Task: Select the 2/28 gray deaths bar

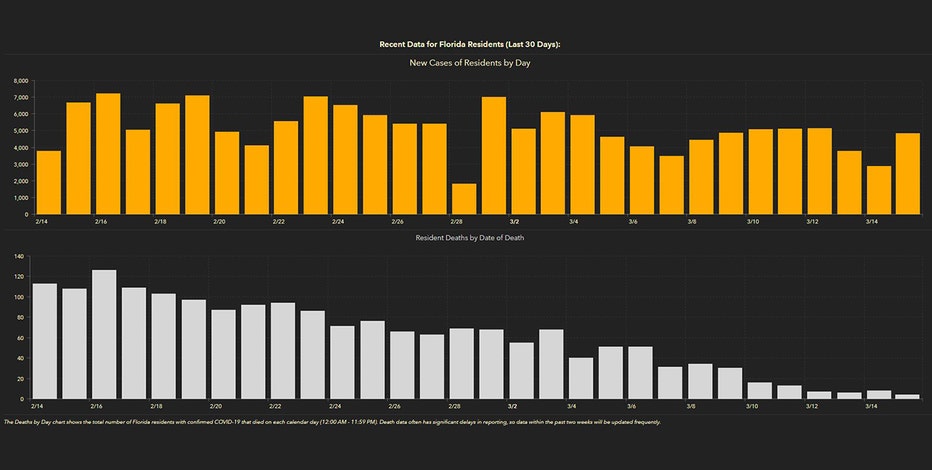Action: point(461,364)
